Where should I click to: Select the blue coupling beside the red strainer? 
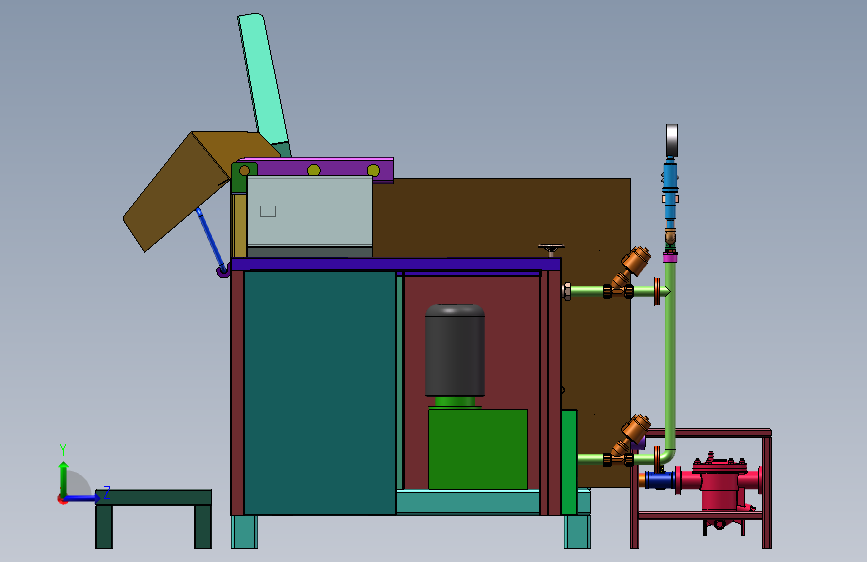[660, 480]
